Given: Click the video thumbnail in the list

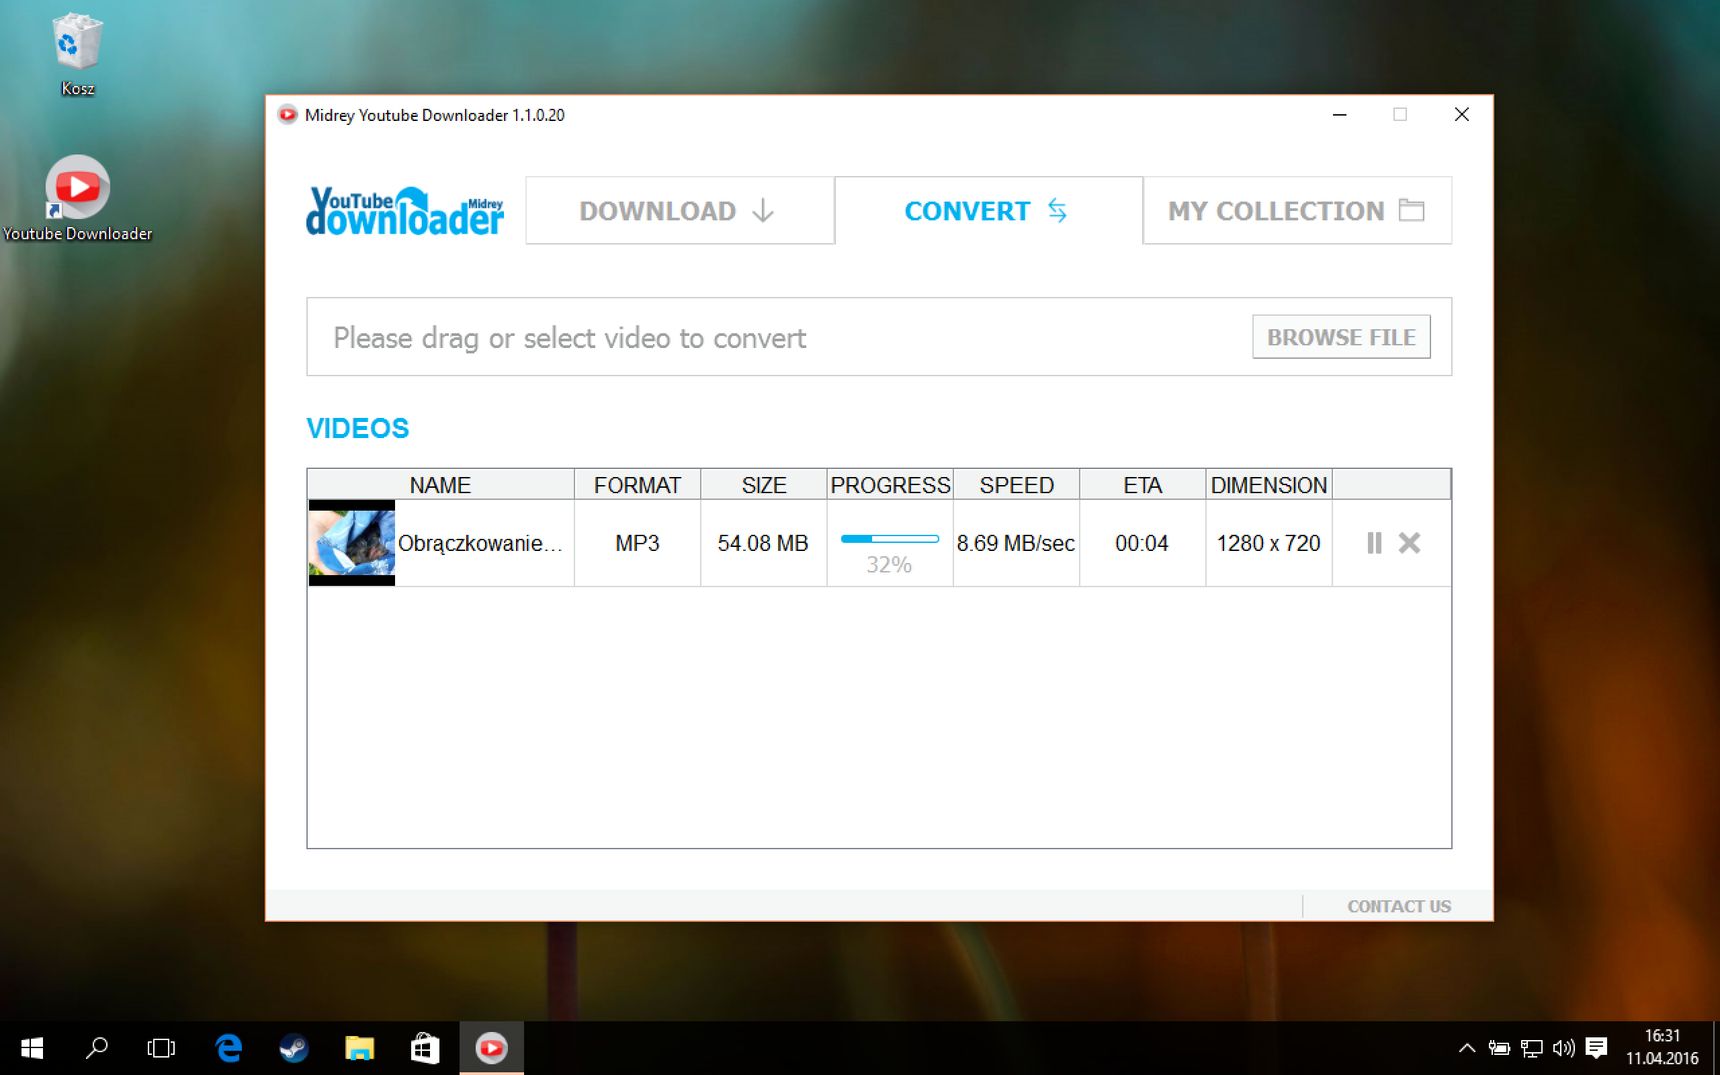Looking at the screenshot, I should [x=352, y=543].
